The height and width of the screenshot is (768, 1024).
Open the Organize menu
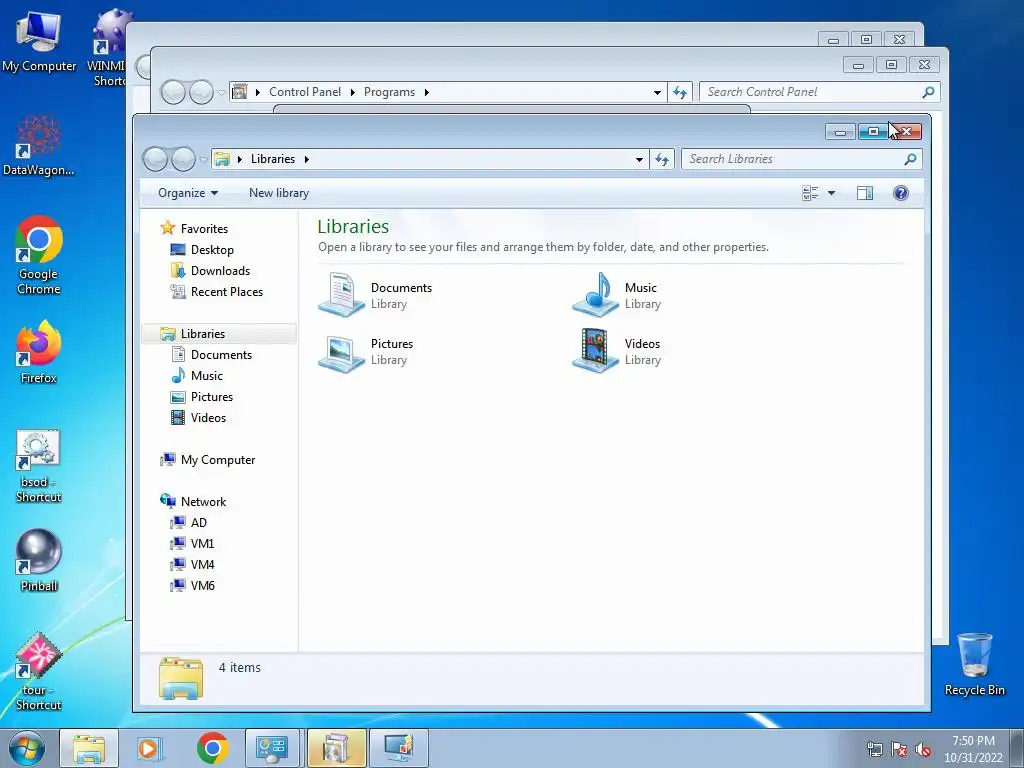[x=187, y=193]
